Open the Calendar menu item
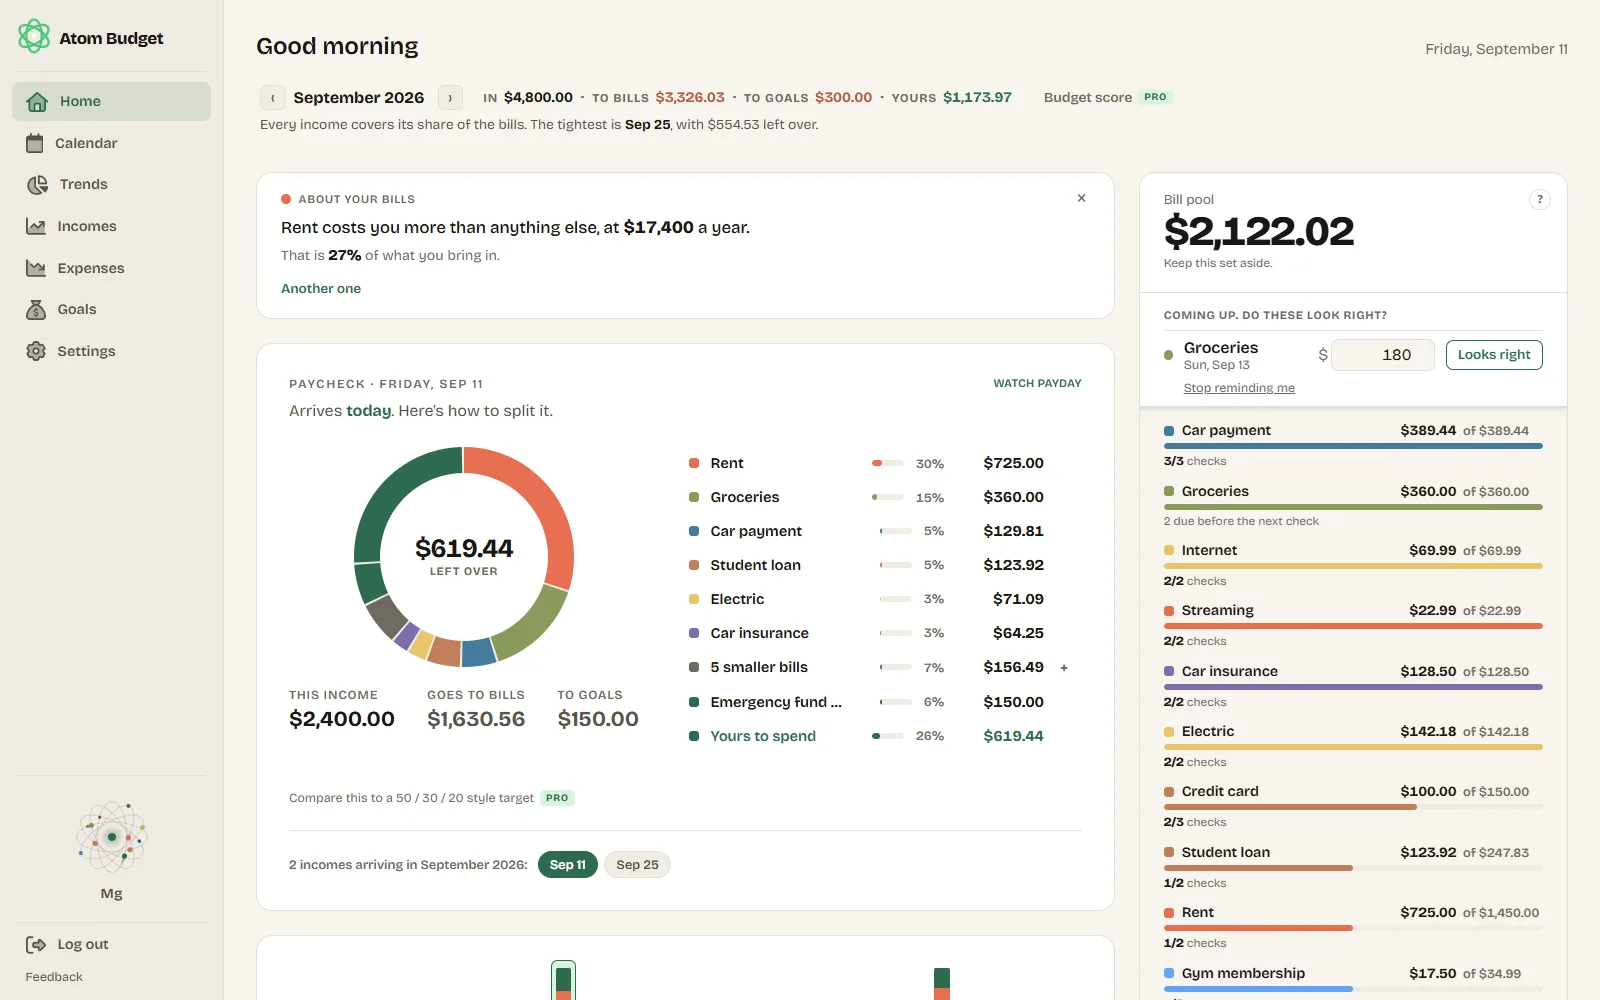The height and width of the screenshot is (1000, 1600). (111, 143)
